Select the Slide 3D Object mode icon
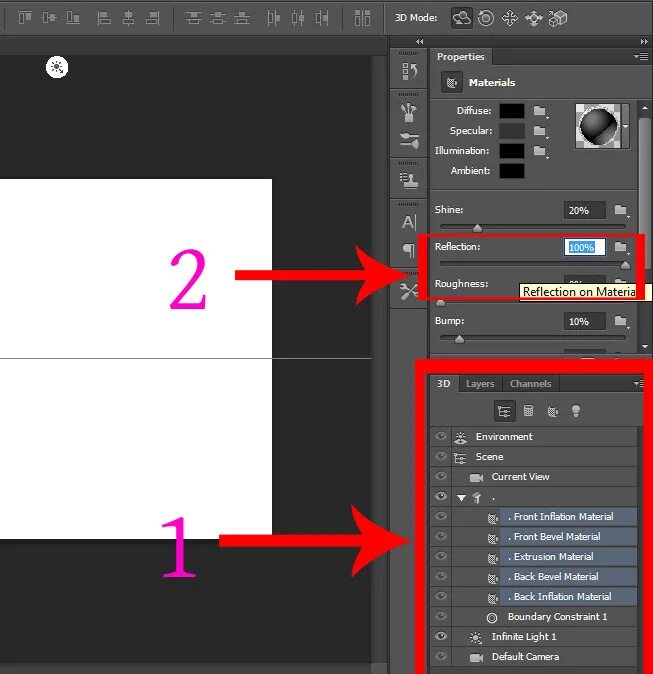The height and width of the screenshot is (674, 653). coord(534,18)
